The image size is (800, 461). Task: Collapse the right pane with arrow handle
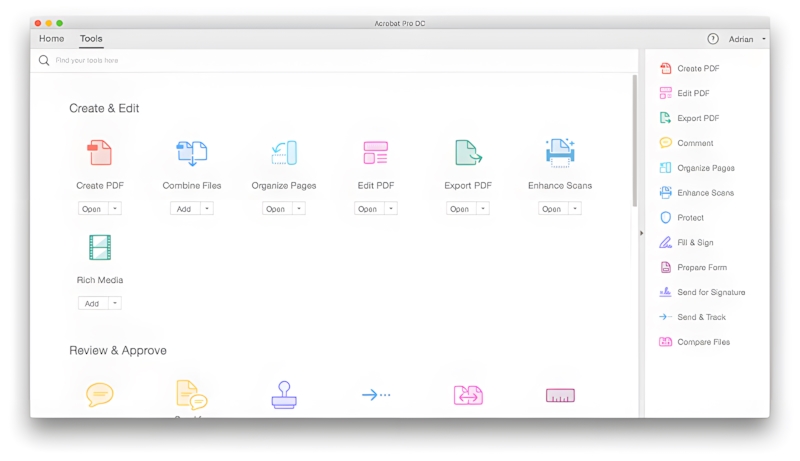click(641, 233)
